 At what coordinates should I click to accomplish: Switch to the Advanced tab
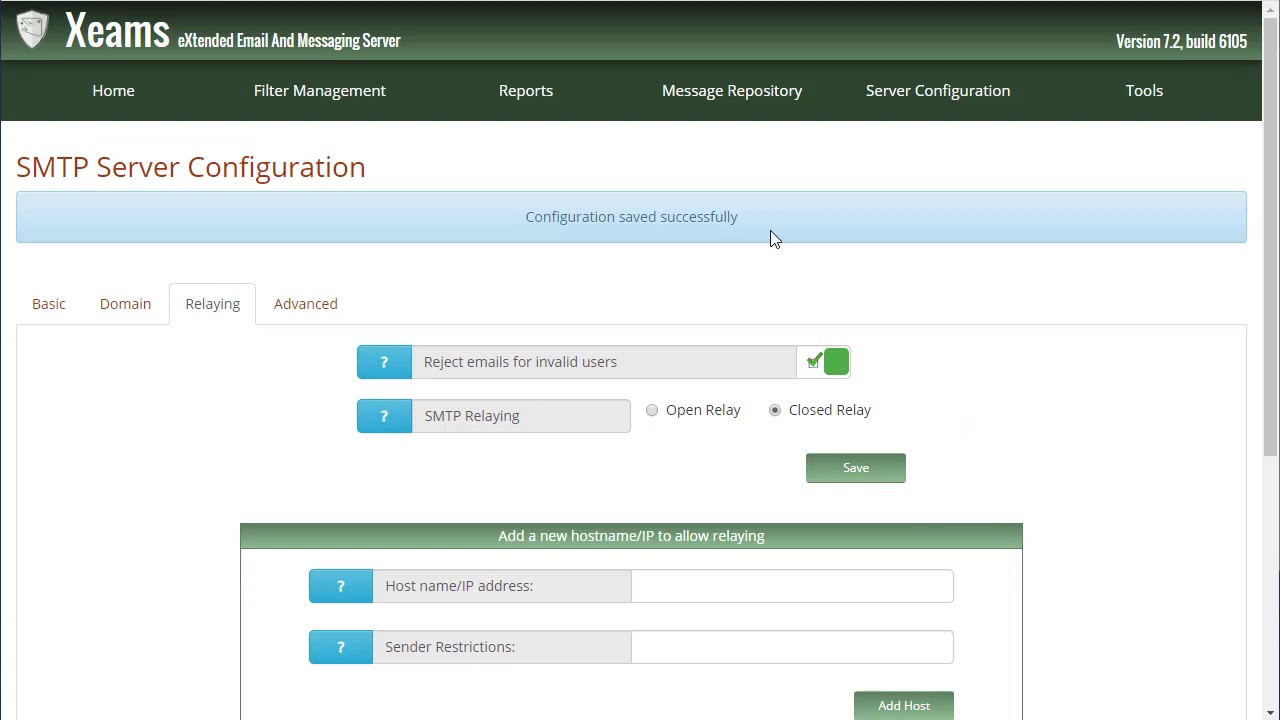[306, 304]
